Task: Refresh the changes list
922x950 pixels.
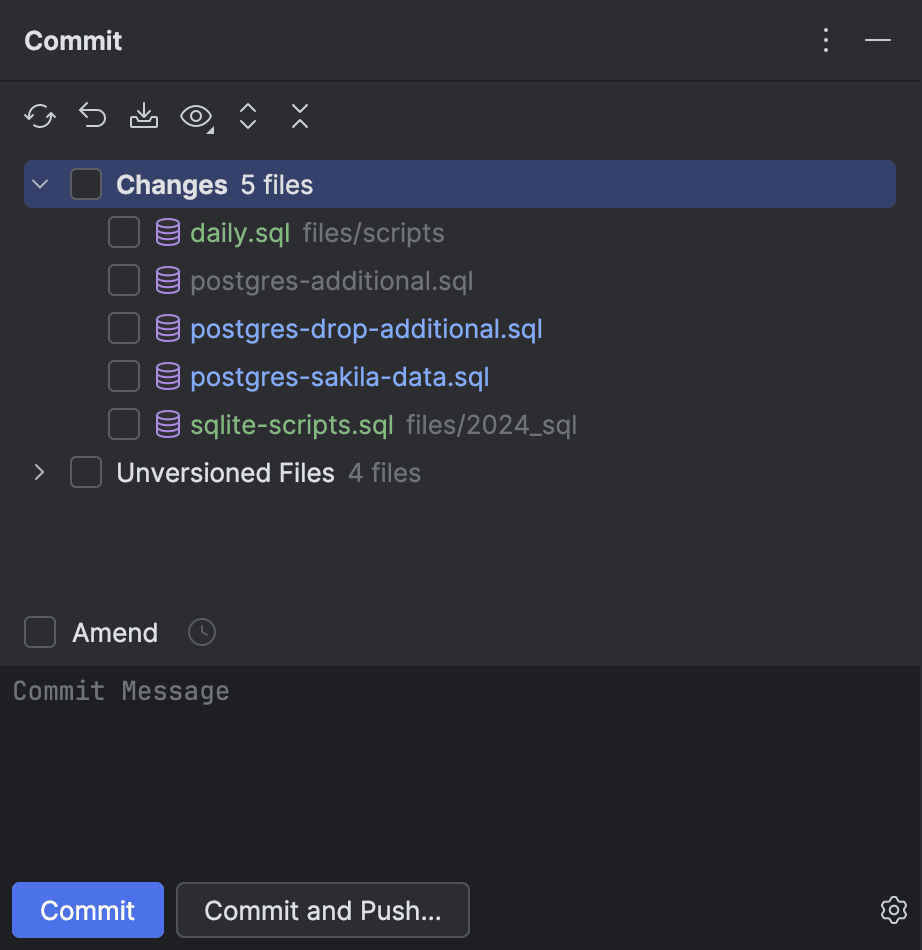Action: [39, 116]
